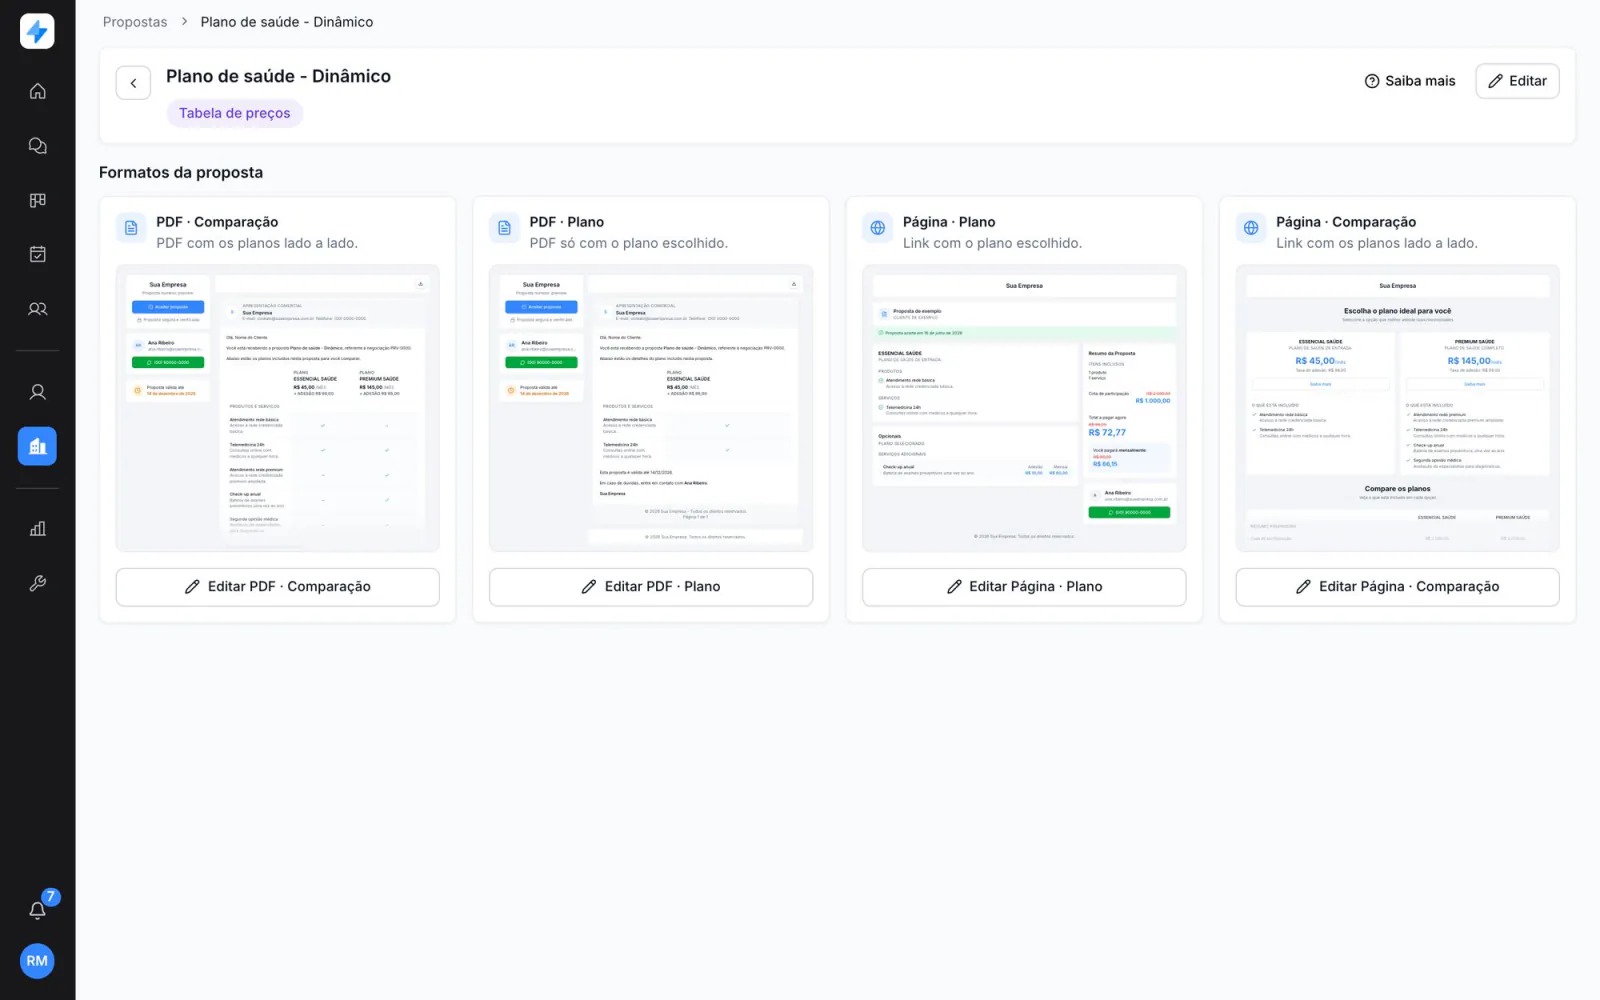Click the Saiba mais help link
This screenshot has width=1600, height=1000.
1410,81
